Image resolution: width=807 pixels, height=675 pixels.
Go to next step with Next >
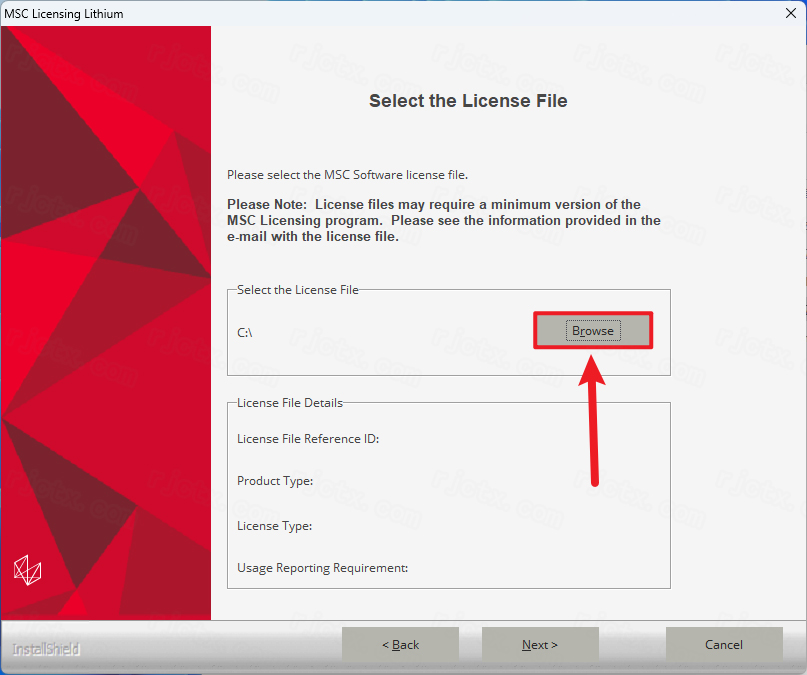point(540,644)
